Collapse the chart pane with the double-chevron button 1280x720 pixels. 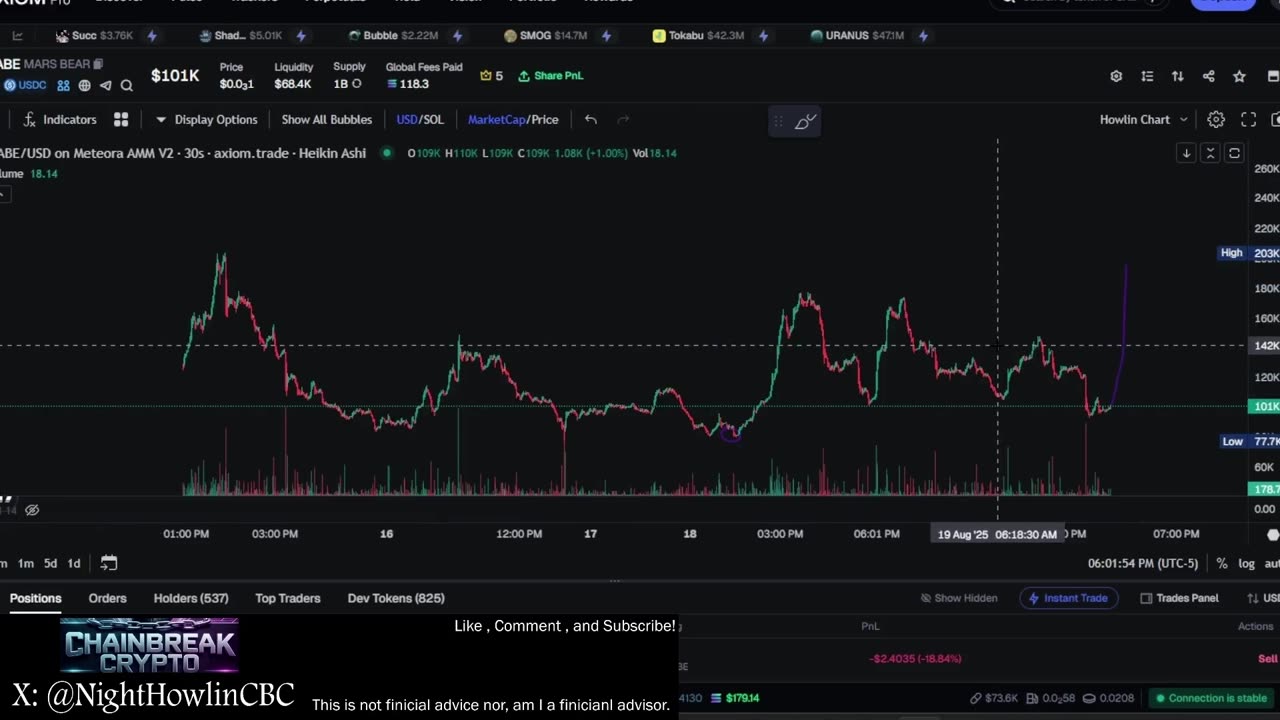click(x=1210, y=153)
